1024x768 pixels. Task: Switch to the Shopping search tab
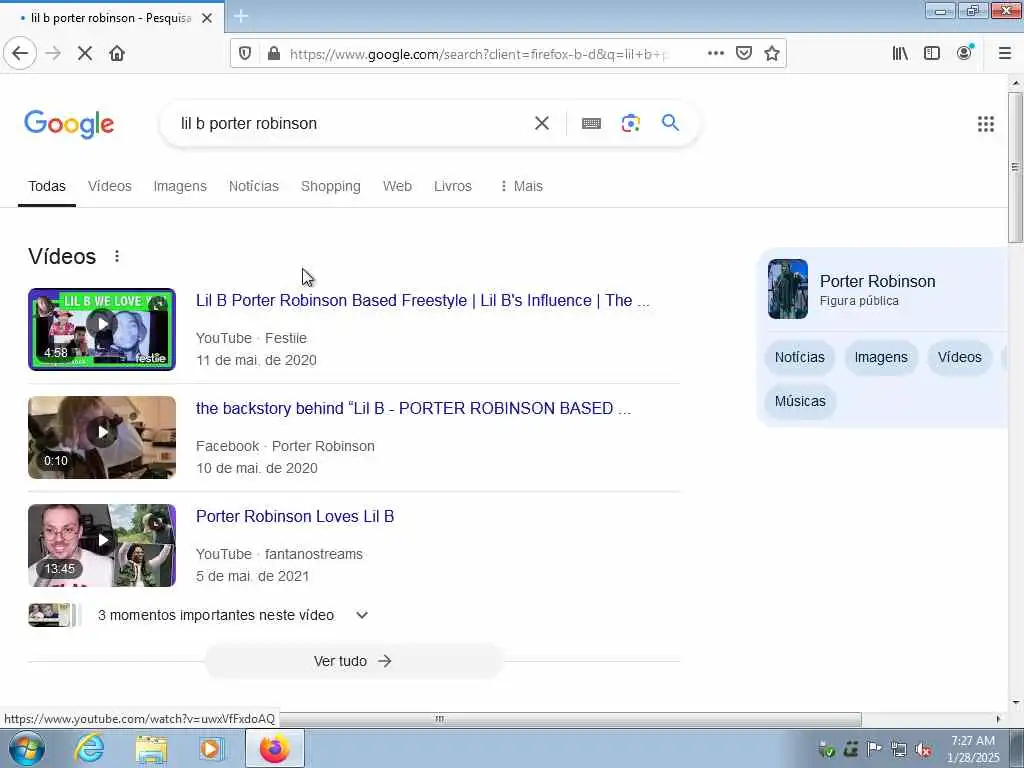pyautogui.click(x=330, y=186)
